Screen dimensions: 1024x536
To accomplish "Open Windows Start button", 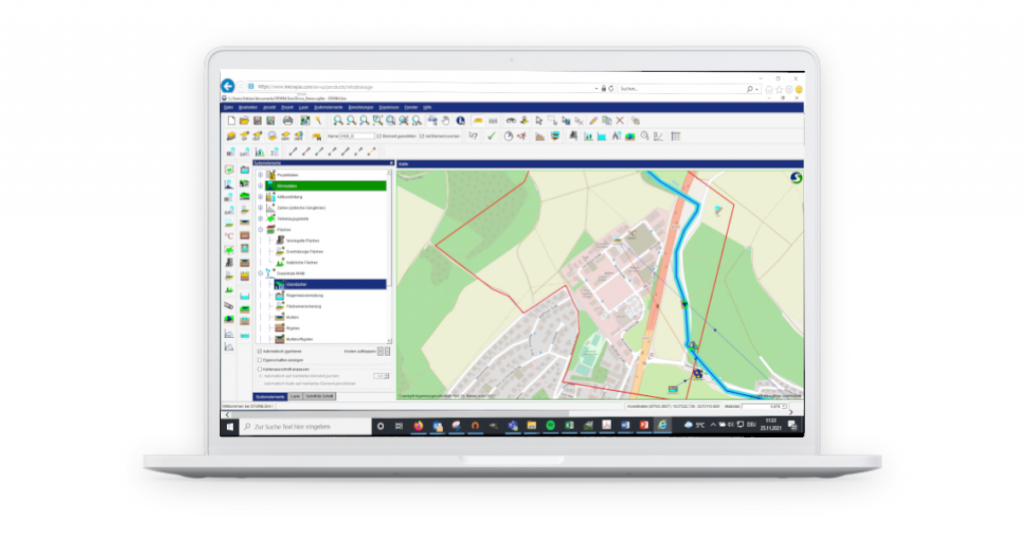I will point(230,426).
